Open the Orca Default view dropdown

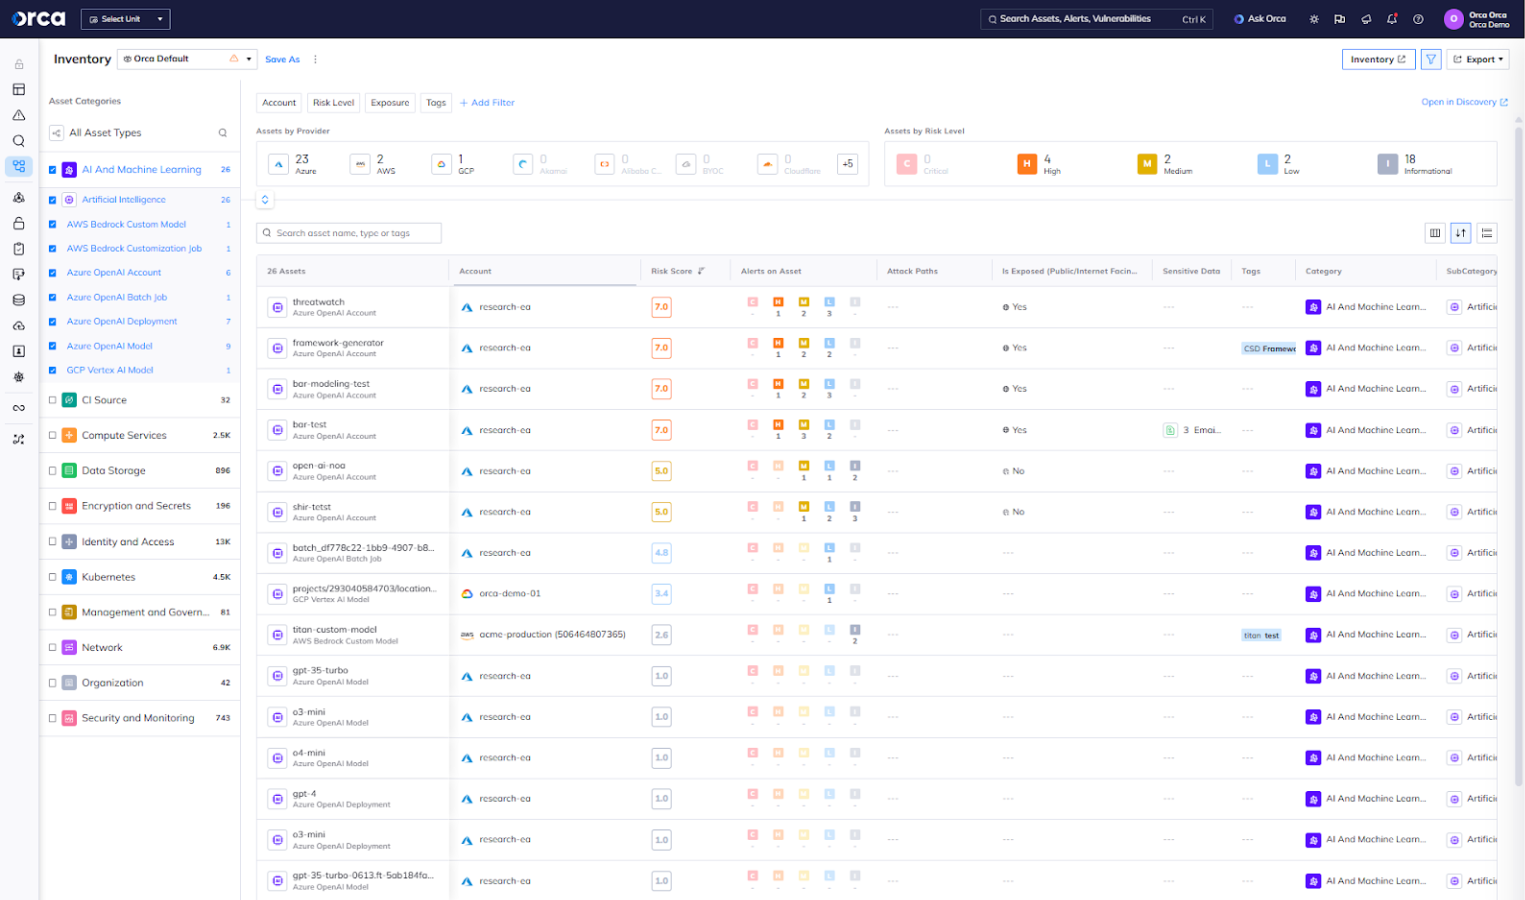(x=187, y=59)
